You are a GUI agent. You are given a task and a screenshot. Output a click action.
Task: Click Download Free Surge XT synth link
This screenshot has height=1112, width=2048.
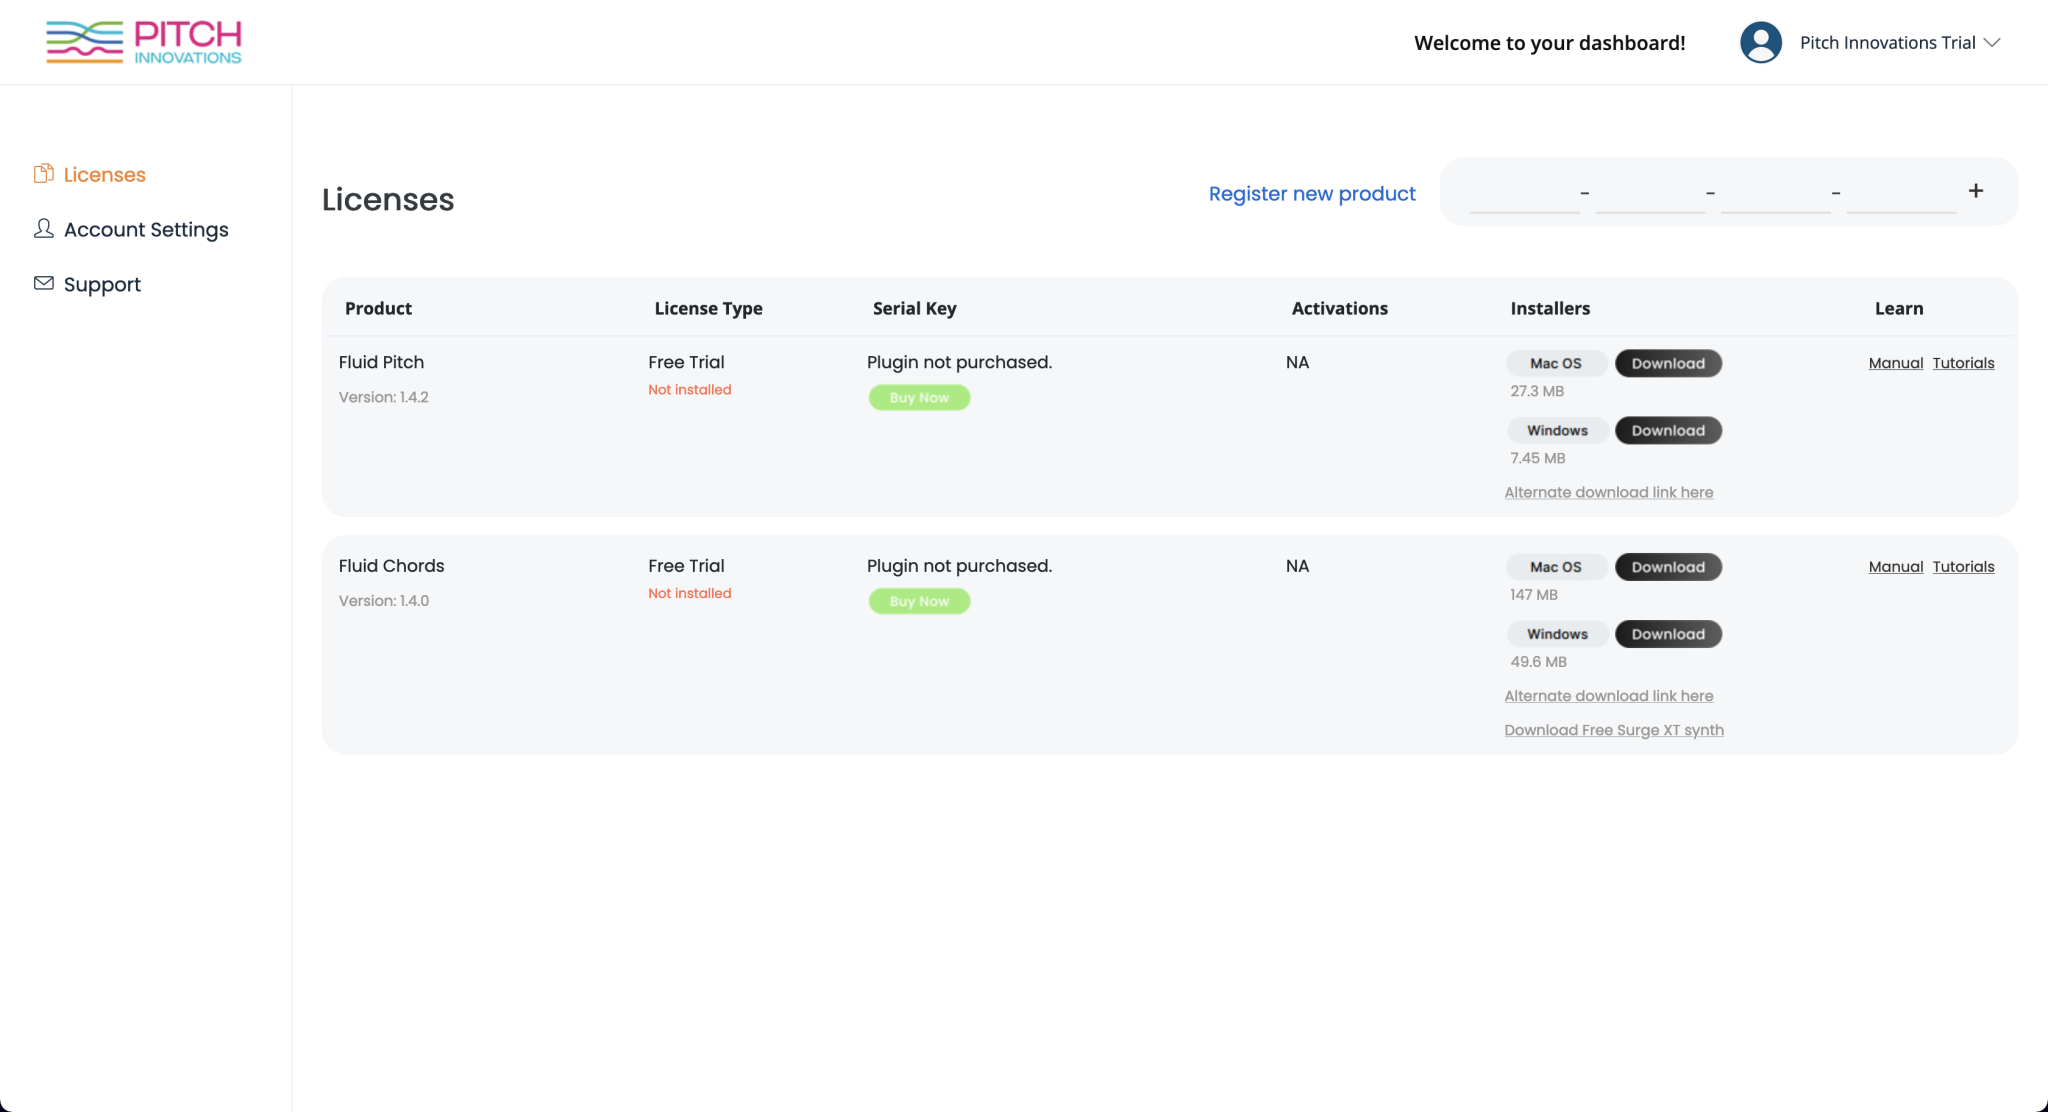(x=1613, y=730)
